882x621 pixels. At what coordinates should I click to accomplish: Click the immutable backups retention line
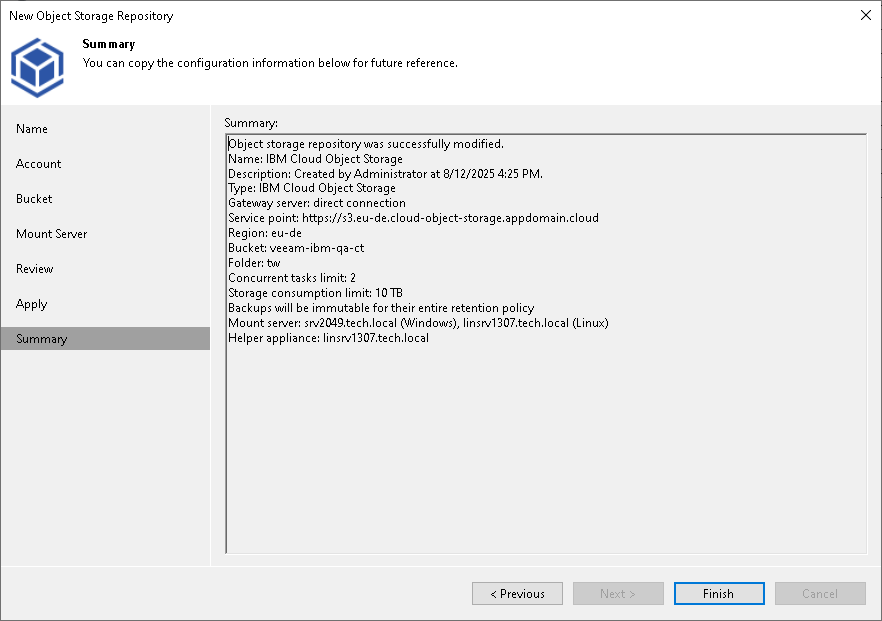381,308
